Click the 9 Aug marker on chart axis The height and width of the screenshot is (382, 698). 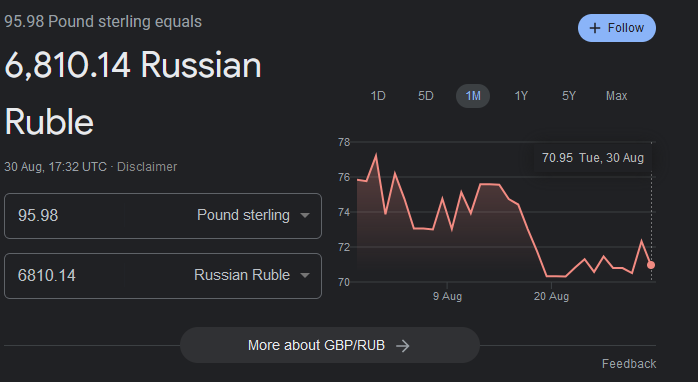pos(447,296)
